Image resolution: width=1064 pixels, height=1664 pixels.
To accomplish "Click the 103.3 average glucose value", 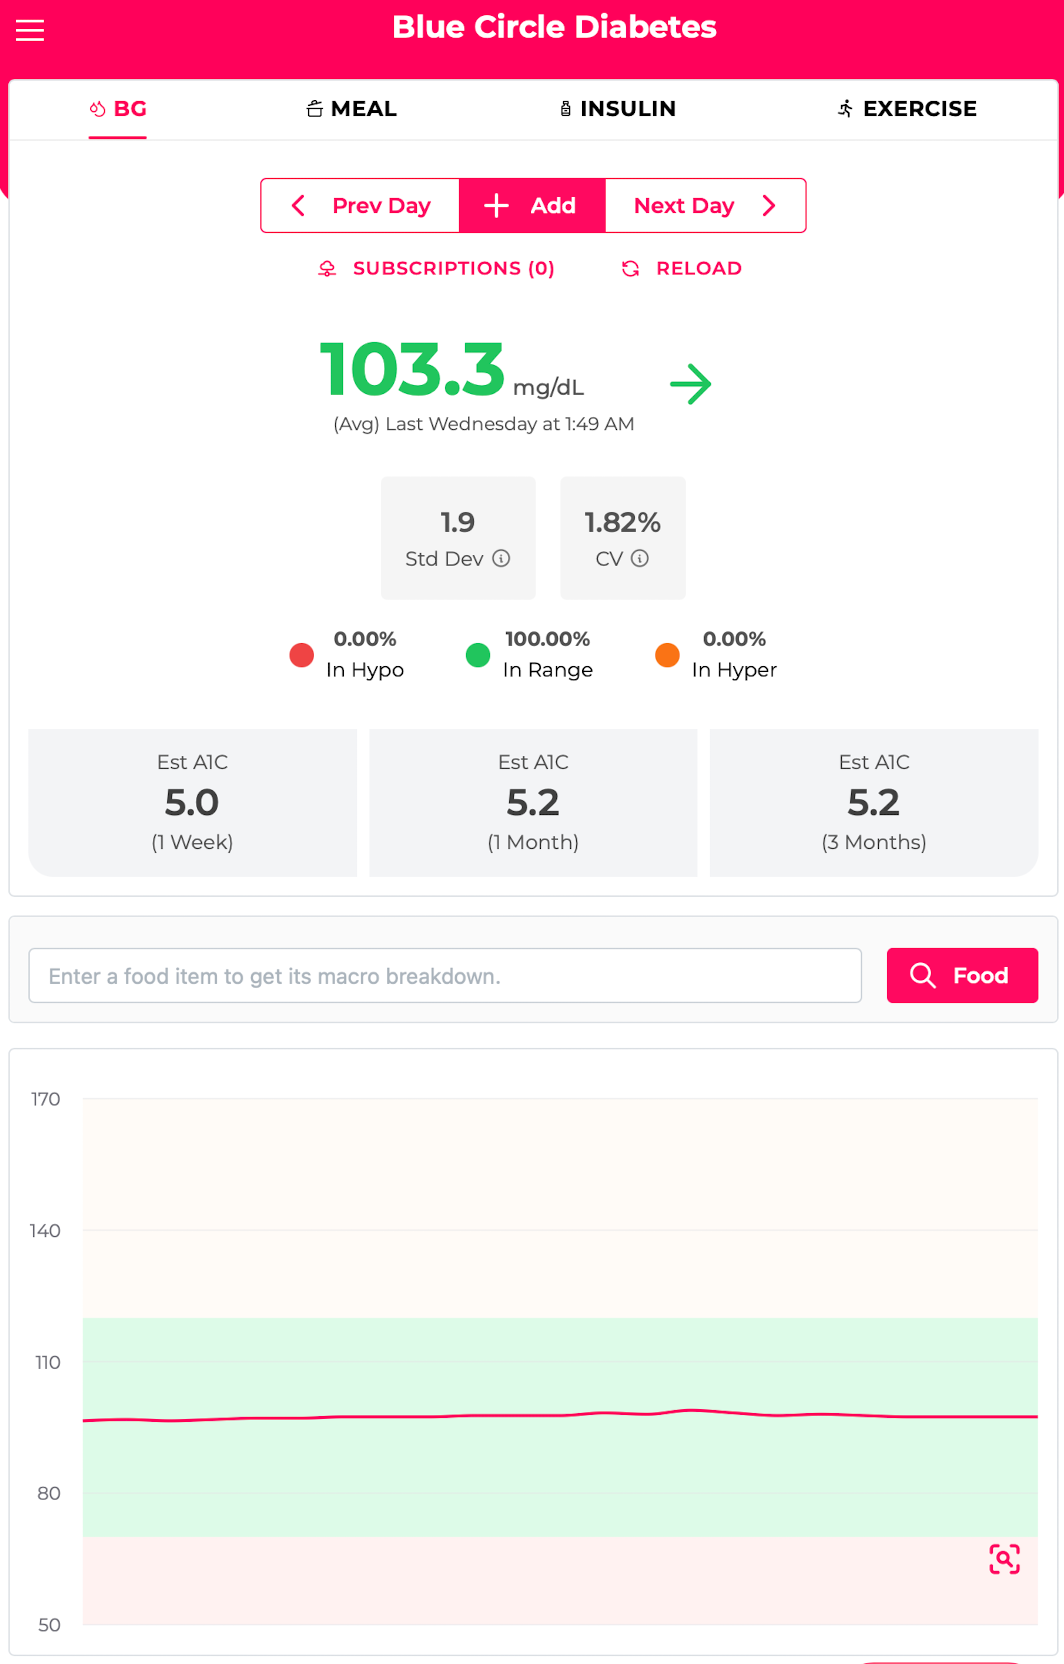I will pyautogui.click(x=412, y=369).
